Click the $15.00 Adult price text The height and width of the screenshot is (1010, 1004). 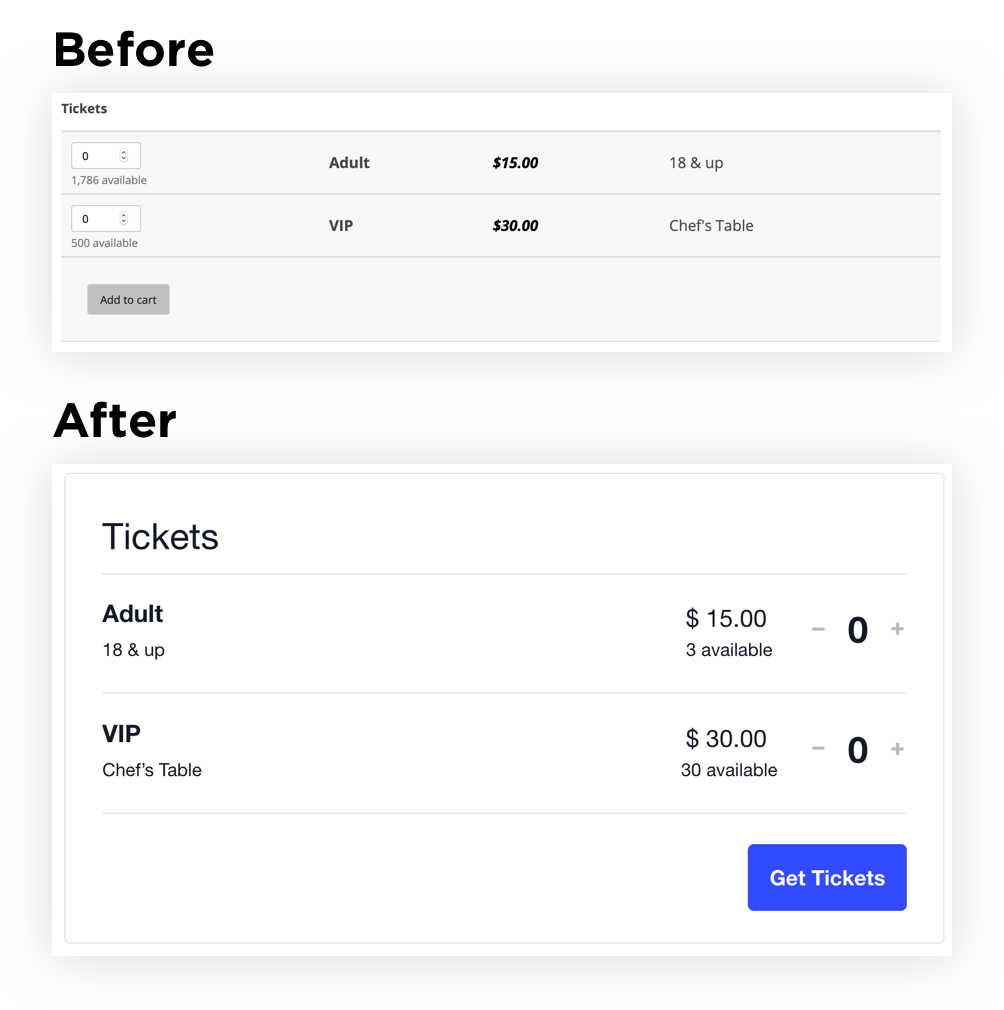pyautogui.click(x=516, y=162)
